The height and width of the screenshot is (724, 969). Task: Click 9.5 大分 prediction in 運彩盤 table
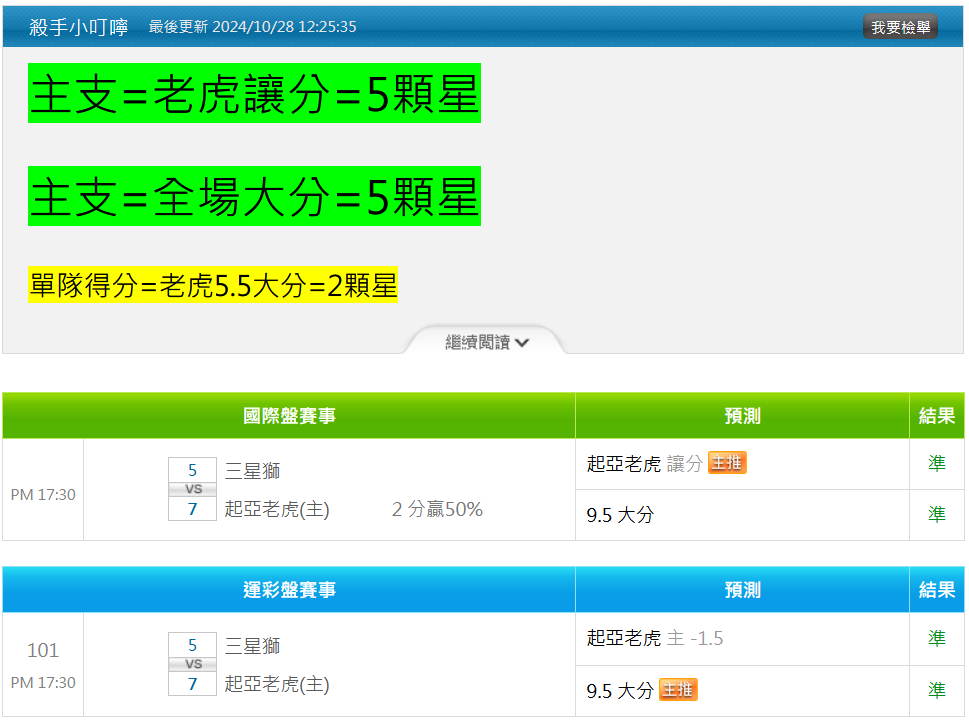point(620,691)
